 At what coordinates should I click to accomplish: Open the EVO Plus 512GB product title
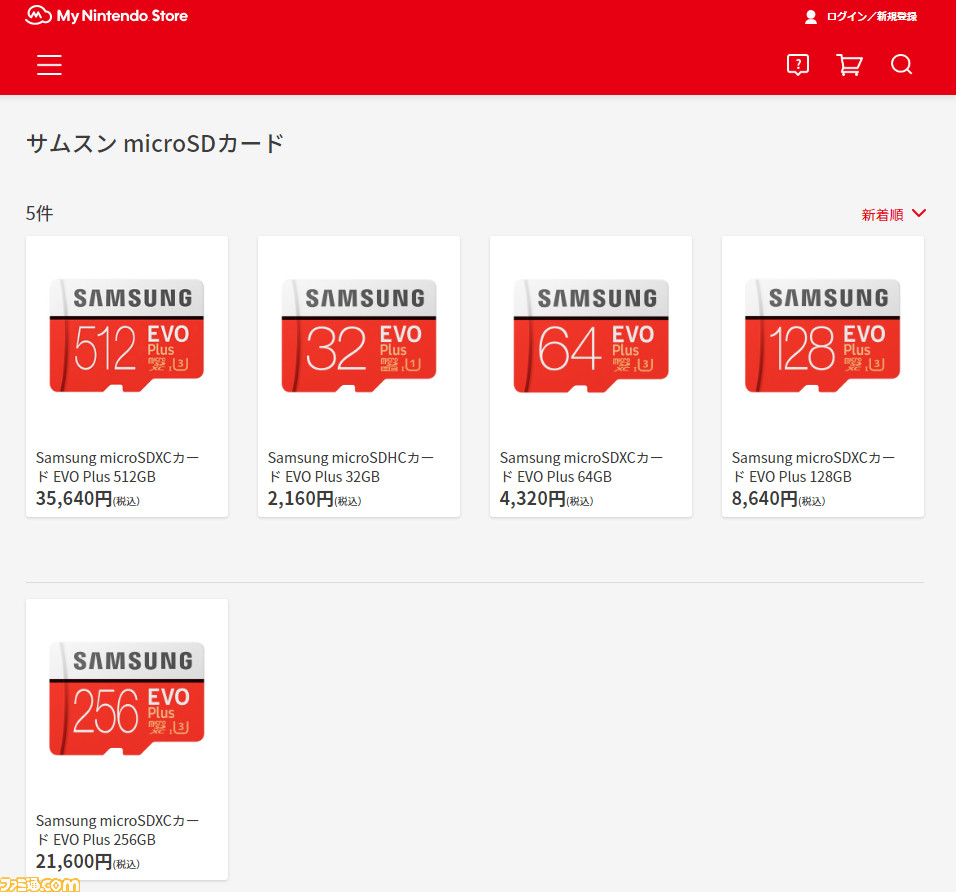pos(117,467)
